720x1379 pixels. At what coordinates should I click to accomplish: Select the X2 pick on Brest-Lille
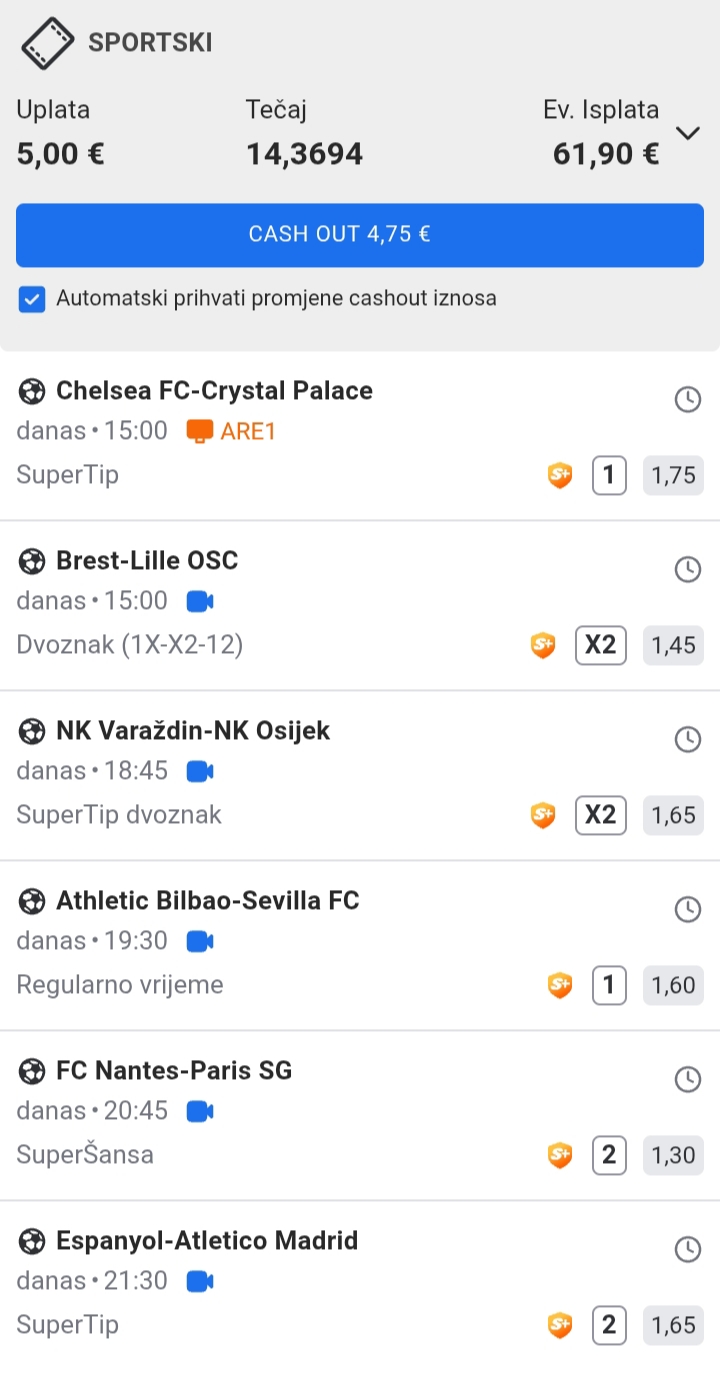[601, 645]
